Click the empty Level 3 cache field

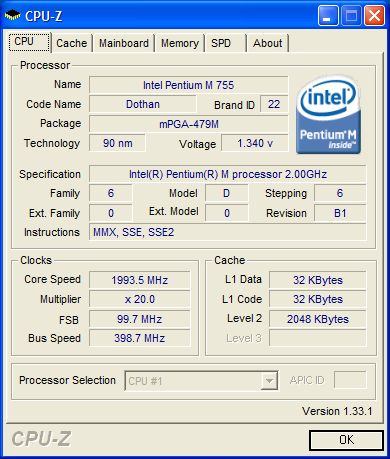point(318,338)
